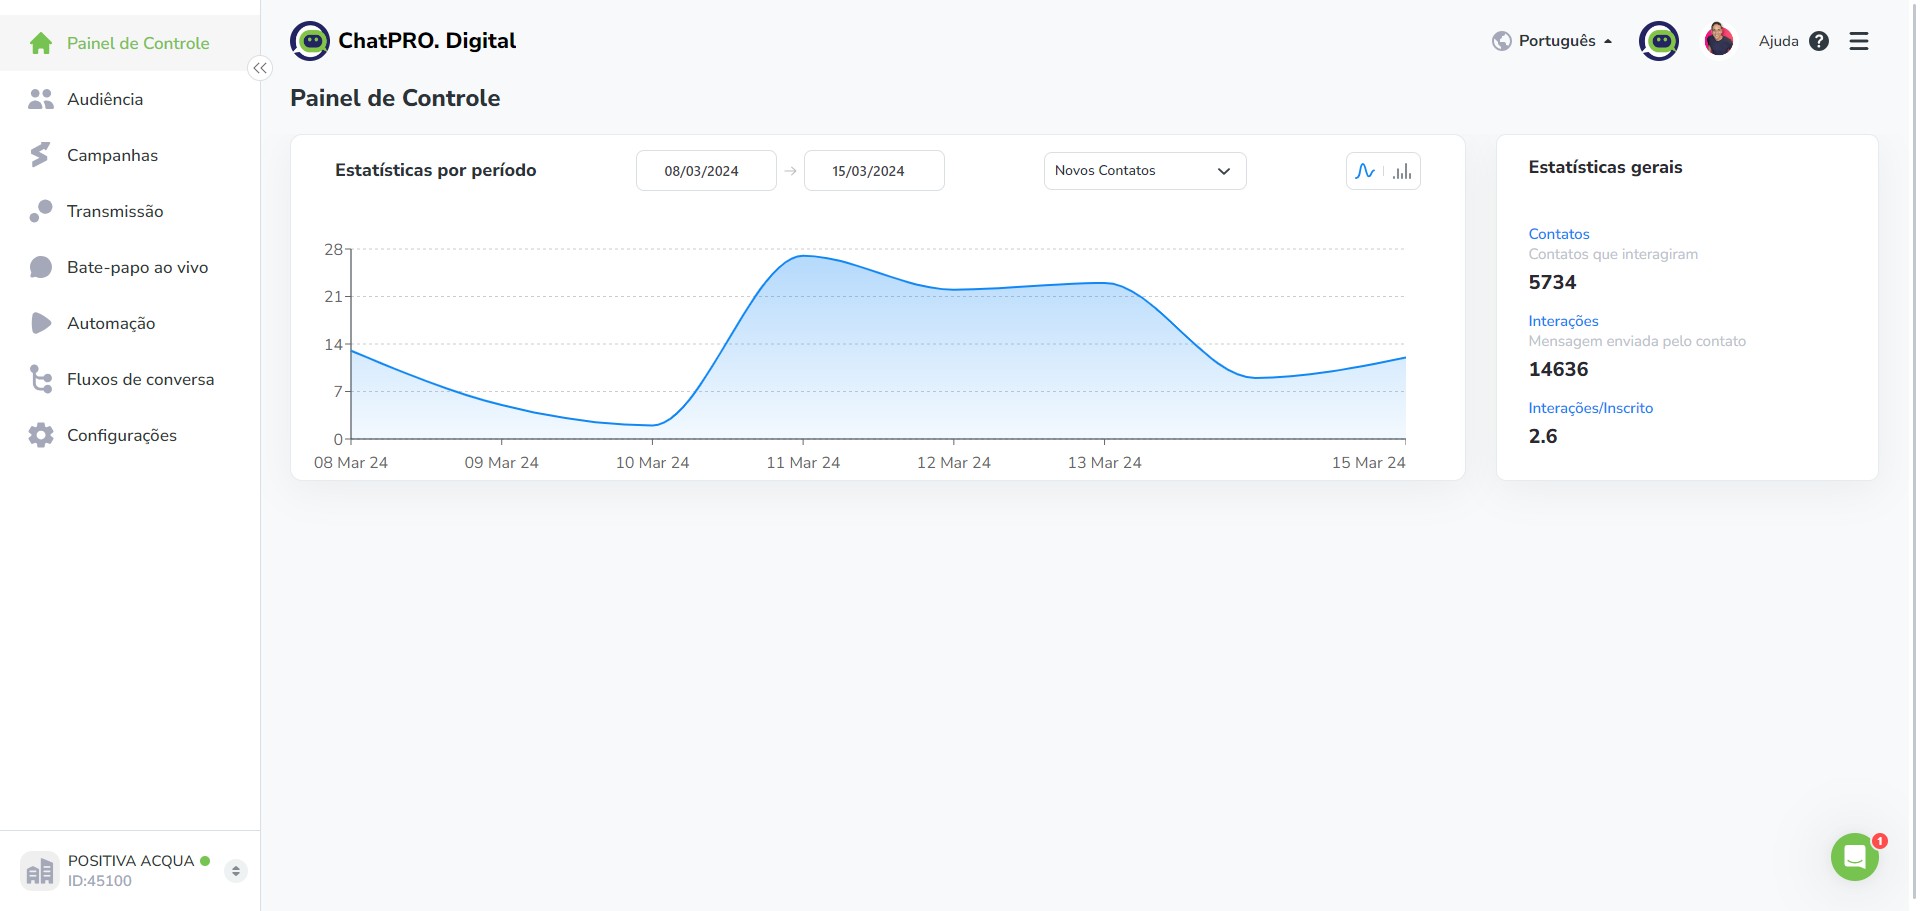The width and height of the screenshot is (1920, 911).
Task: Click the Bate-papo ao vivo chat bubble icon
Action: (x=41, y=267)
